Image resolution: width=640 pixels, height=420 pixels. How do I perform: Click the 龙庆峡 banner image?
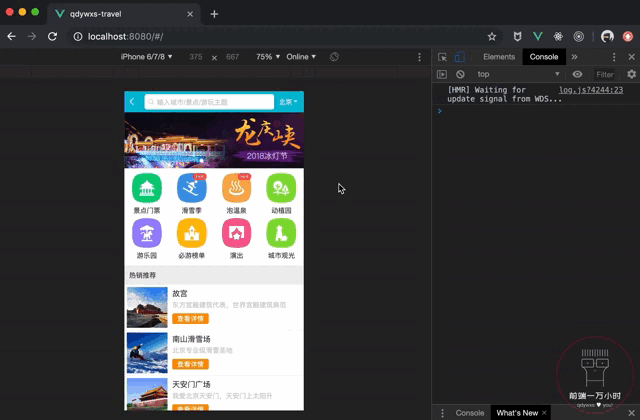coord(214,140)
